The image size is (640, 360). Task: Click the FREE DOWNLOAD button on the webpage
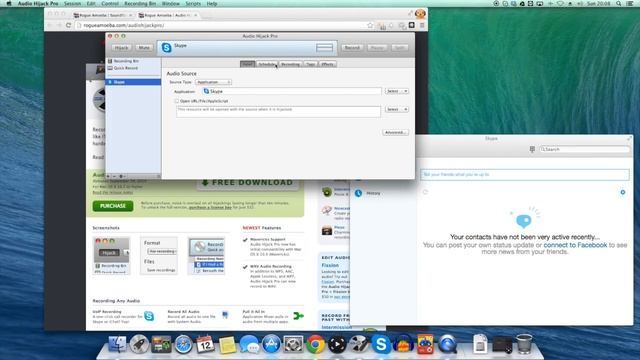(x=248, y=182)
